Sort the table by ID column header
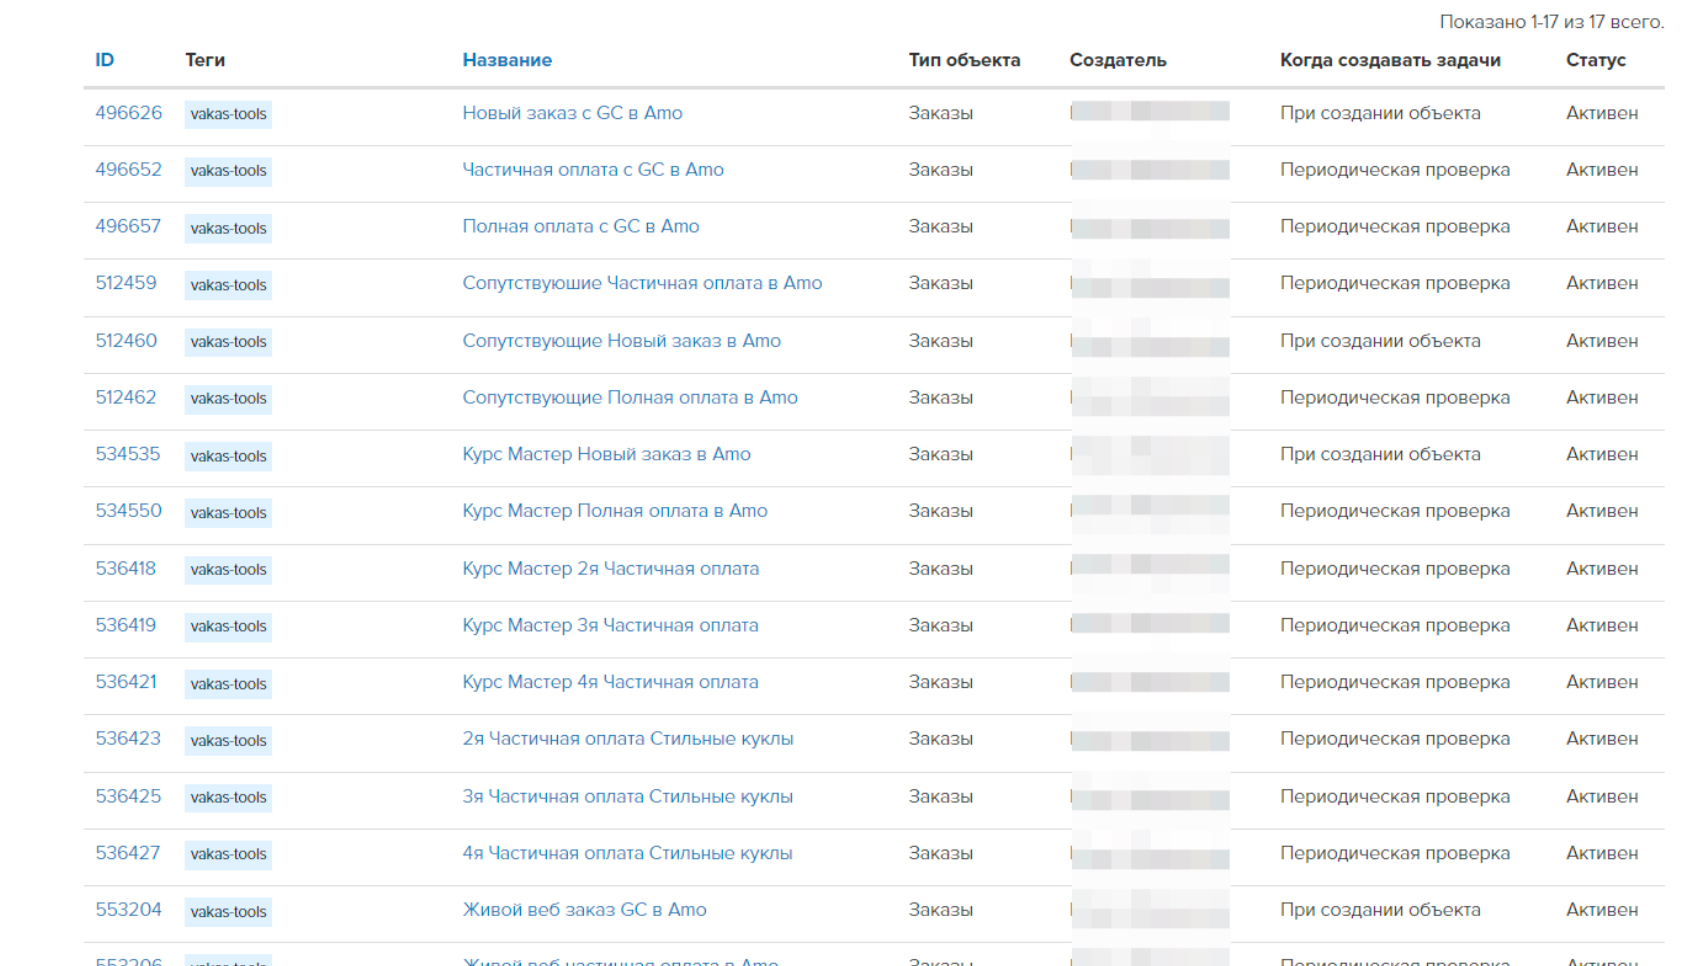The width and height of the screenshot is (1692, 966). coord(104,60)
